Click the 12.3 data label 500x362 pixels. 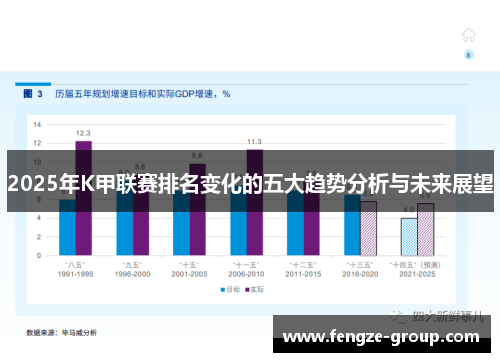(83, 133)
